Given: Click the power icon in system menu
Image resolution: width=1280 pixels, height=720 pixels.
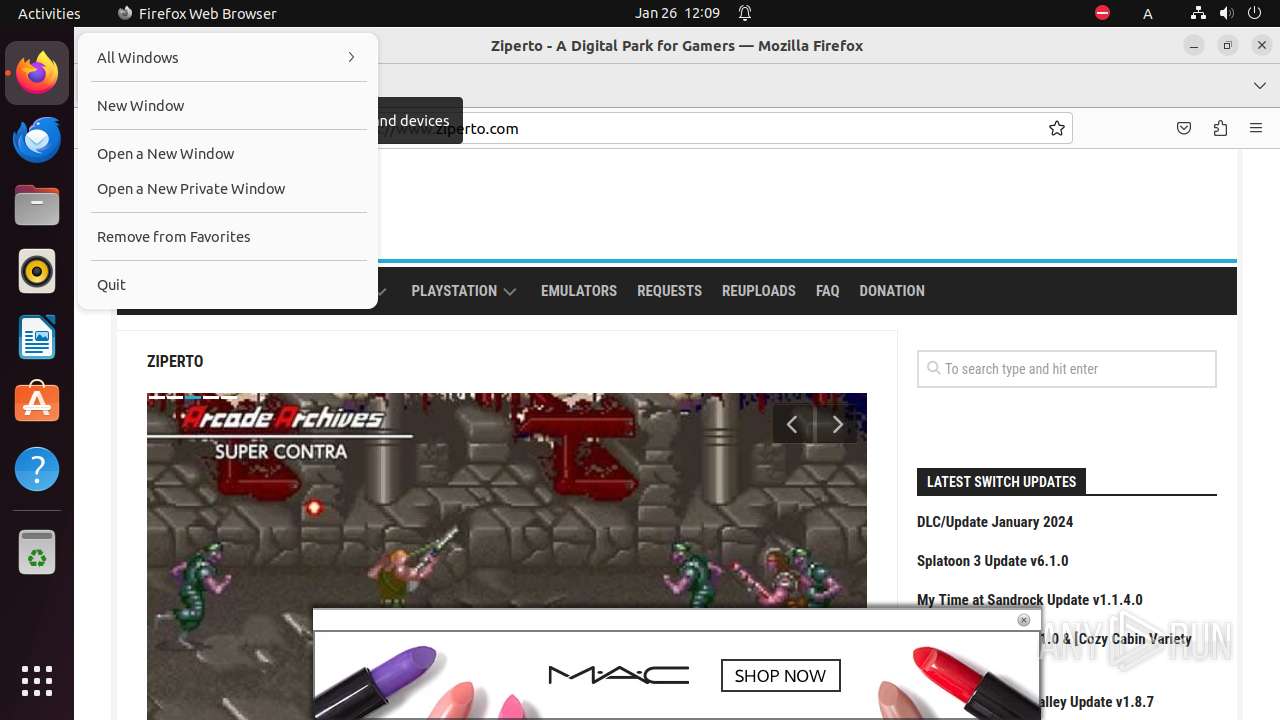Looking at the screenshot, I should tap(1254, 13).
